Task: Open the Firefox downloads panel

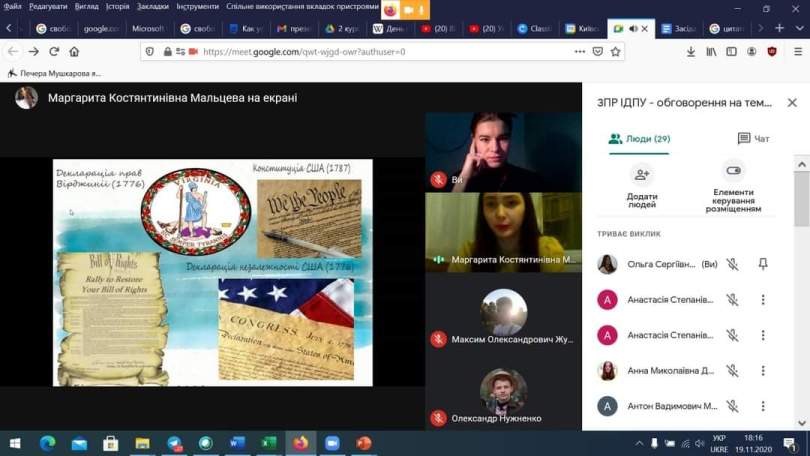Action: click(691, 52)
